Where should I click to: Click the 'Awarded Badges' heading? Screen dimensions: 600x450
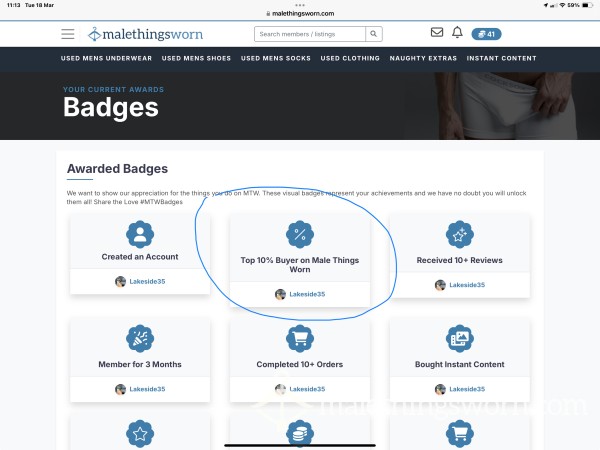point(117,169)
